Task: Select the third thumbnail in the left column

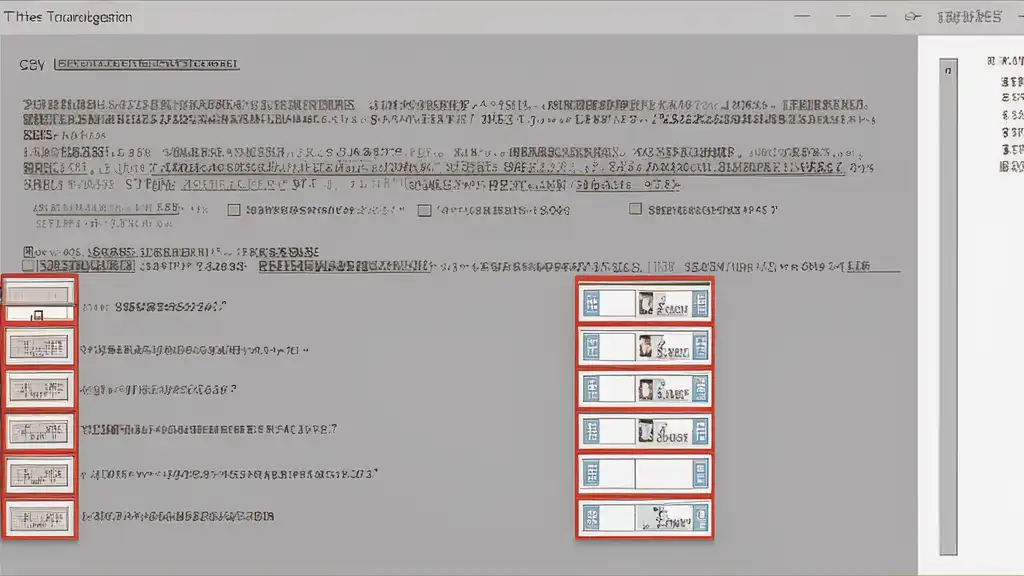Action: tap(39, 390)
